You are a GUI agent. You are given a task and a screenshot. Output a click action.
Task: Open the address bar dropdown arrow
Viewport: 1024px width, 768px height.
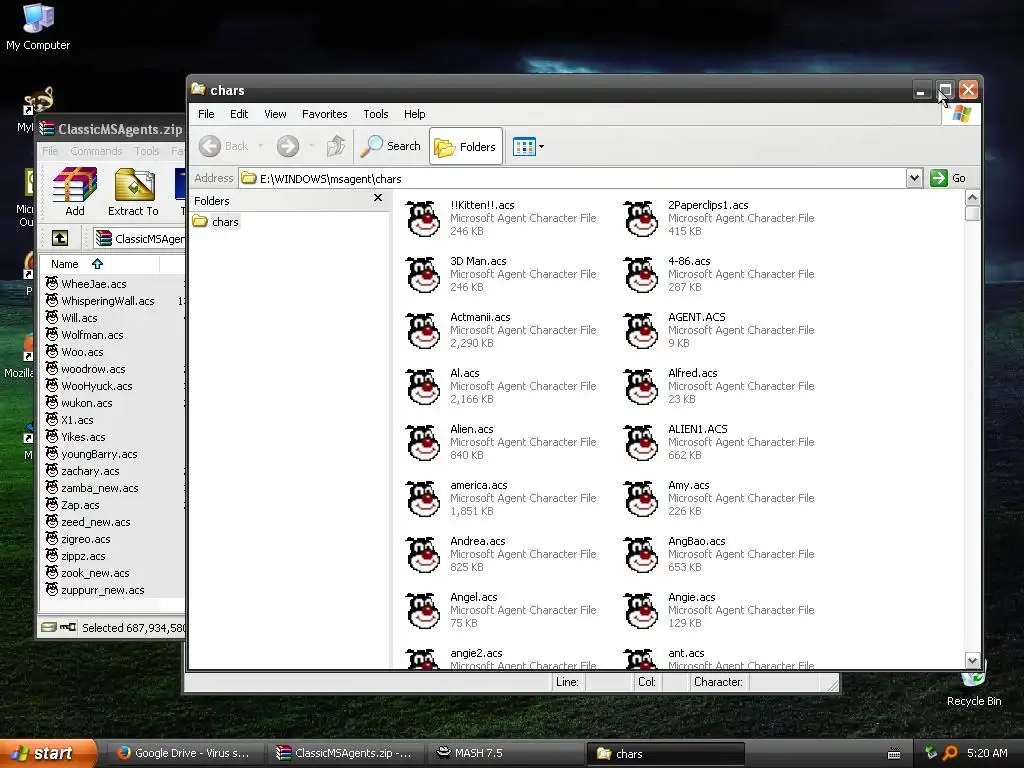tap(914, 178)
